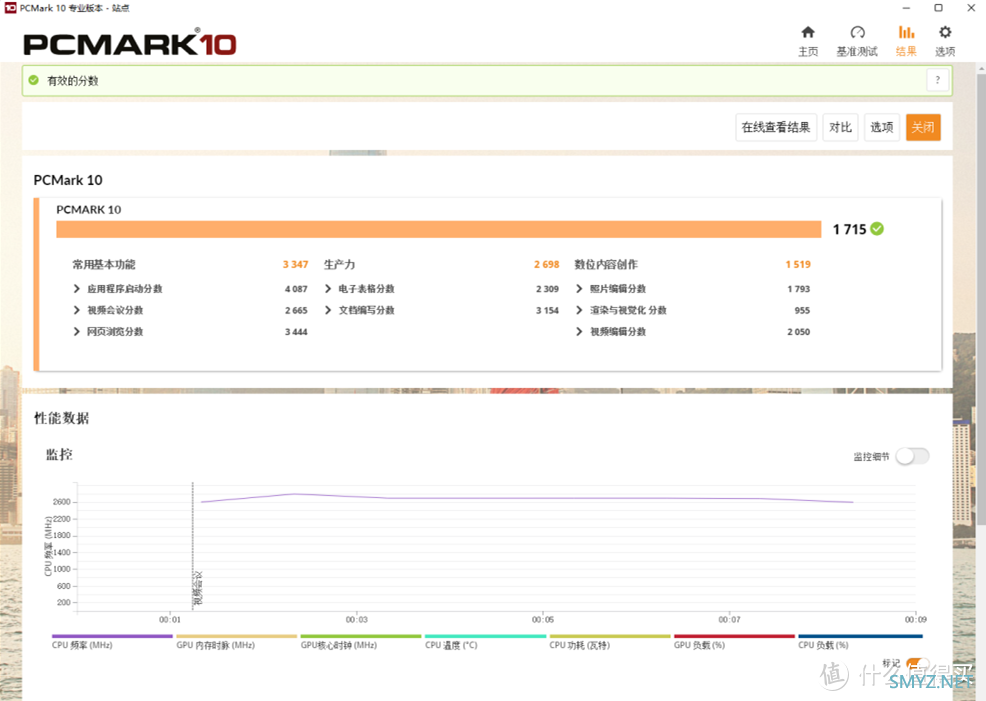Screen dimensions: 986x701
Task: Click the 生产力 heading
Action: 340,265
